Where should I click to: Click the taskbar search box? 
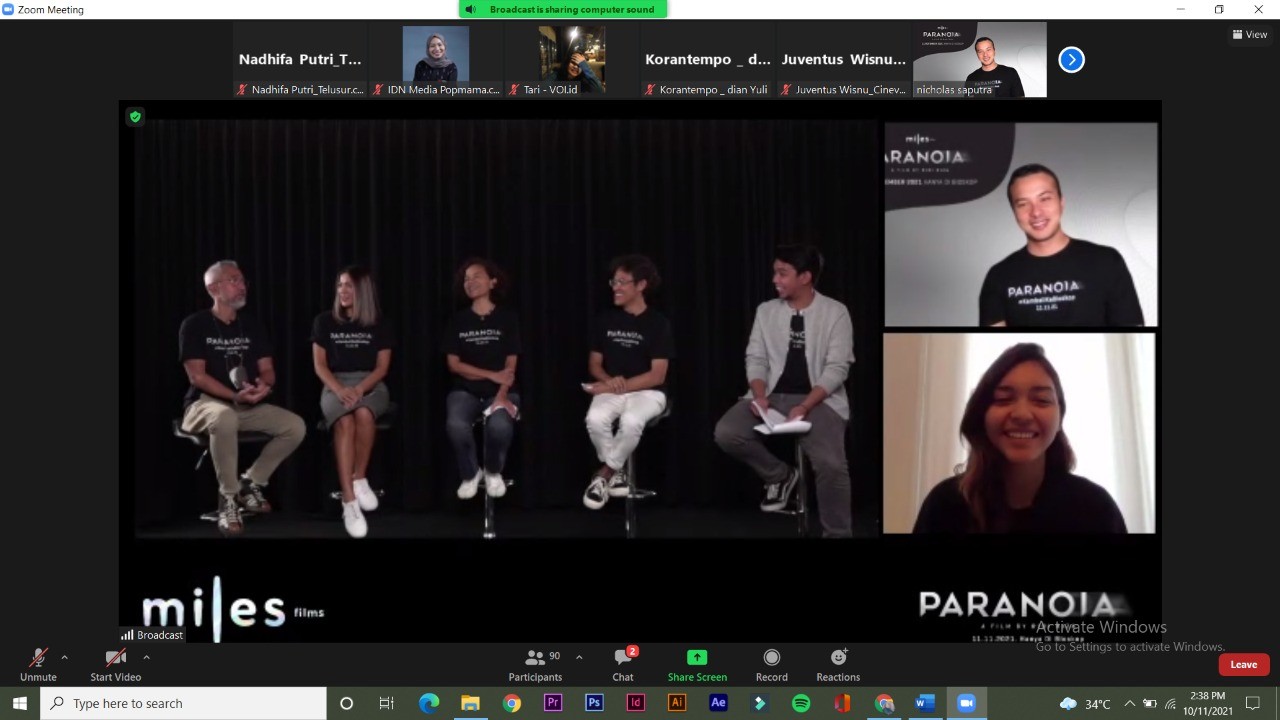[183, 703]
